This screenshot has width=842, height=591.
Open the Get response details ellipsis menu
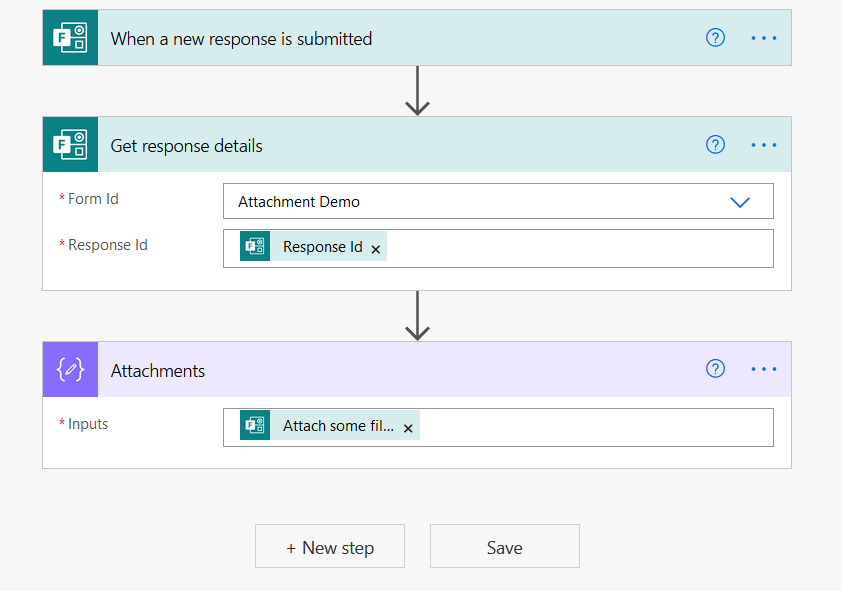click(764, 144)
